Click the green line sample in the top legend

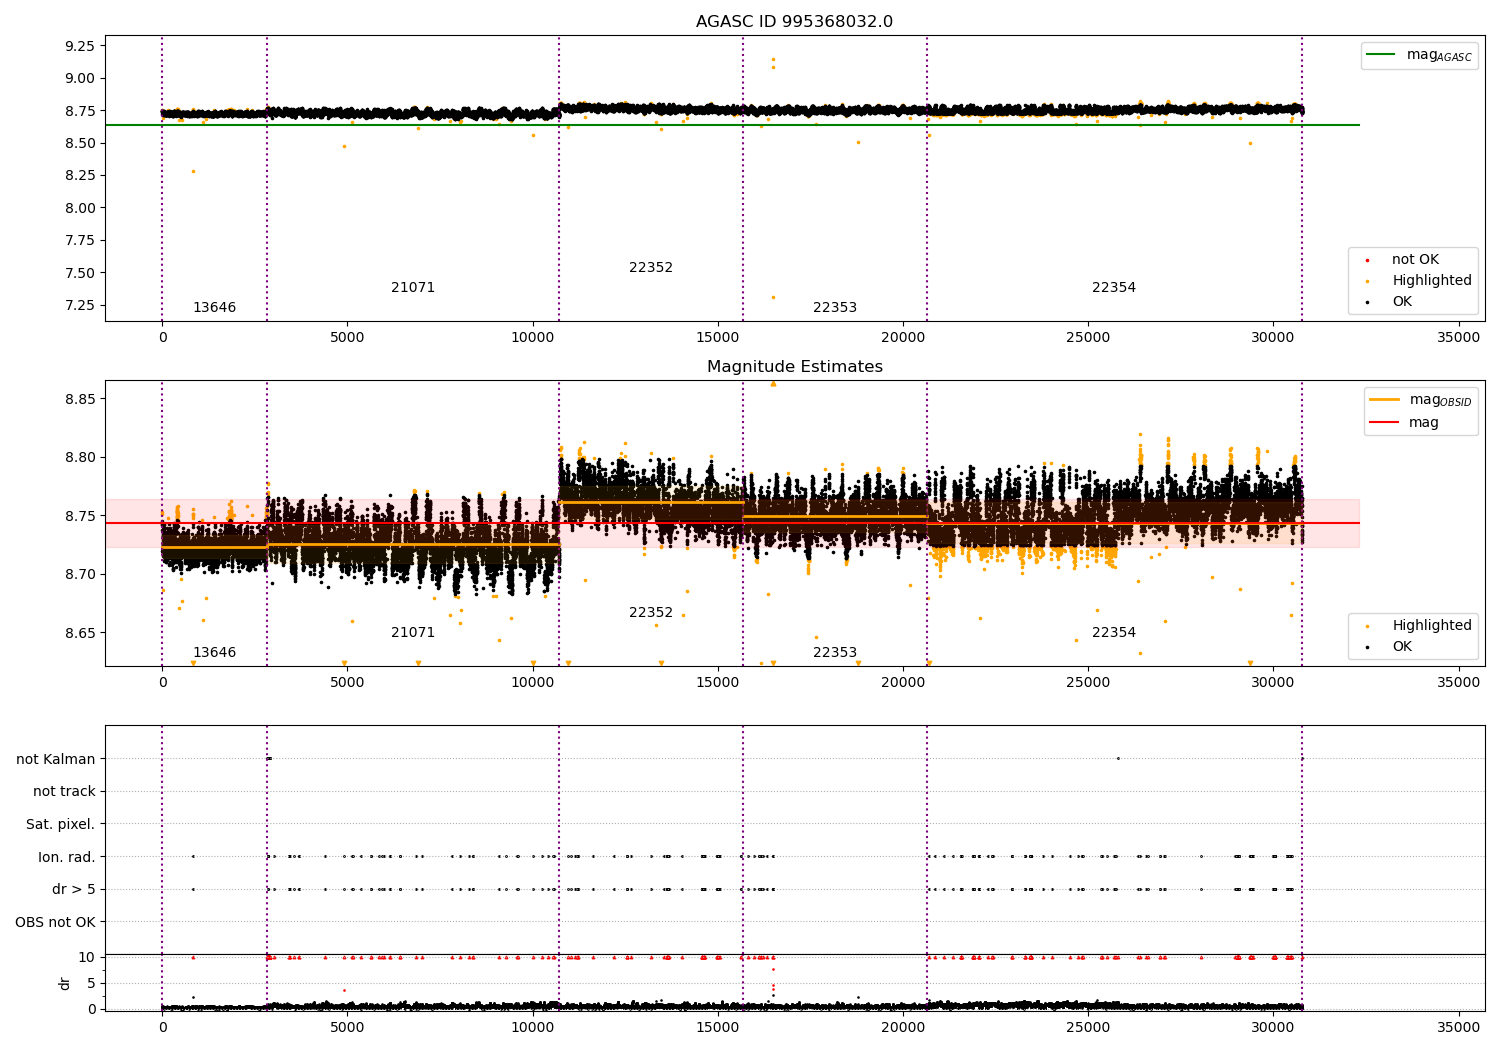pos(1382,55)
